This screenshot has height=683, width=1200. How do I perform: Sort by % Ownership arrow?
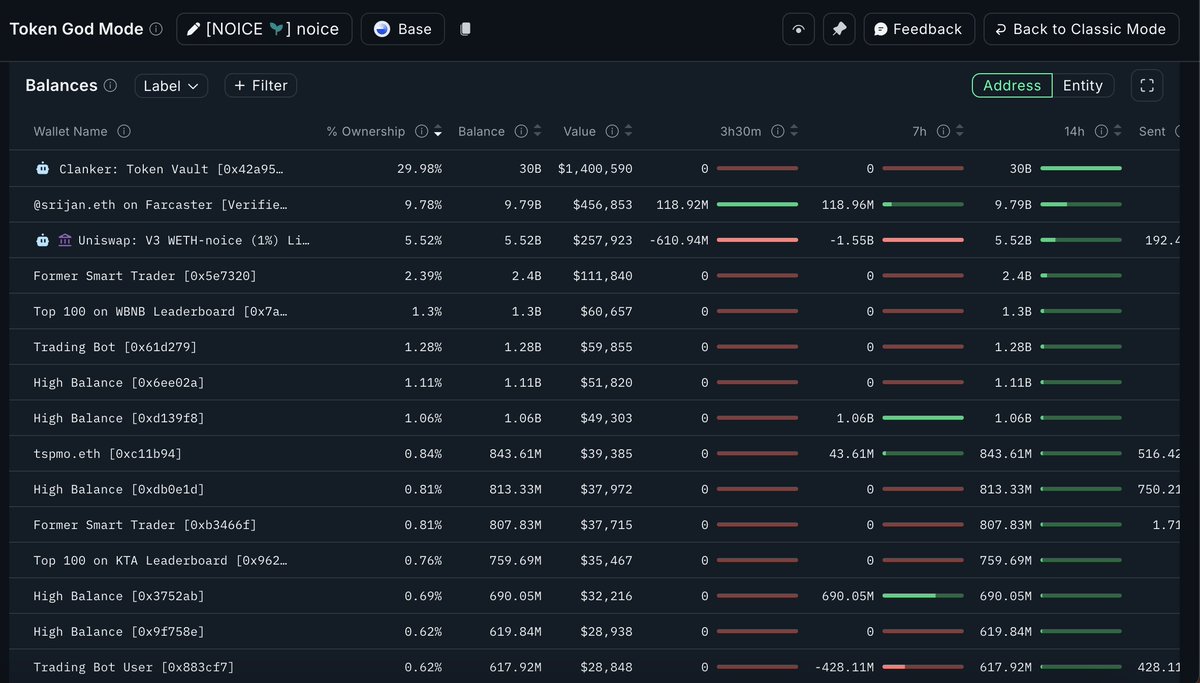437,131
